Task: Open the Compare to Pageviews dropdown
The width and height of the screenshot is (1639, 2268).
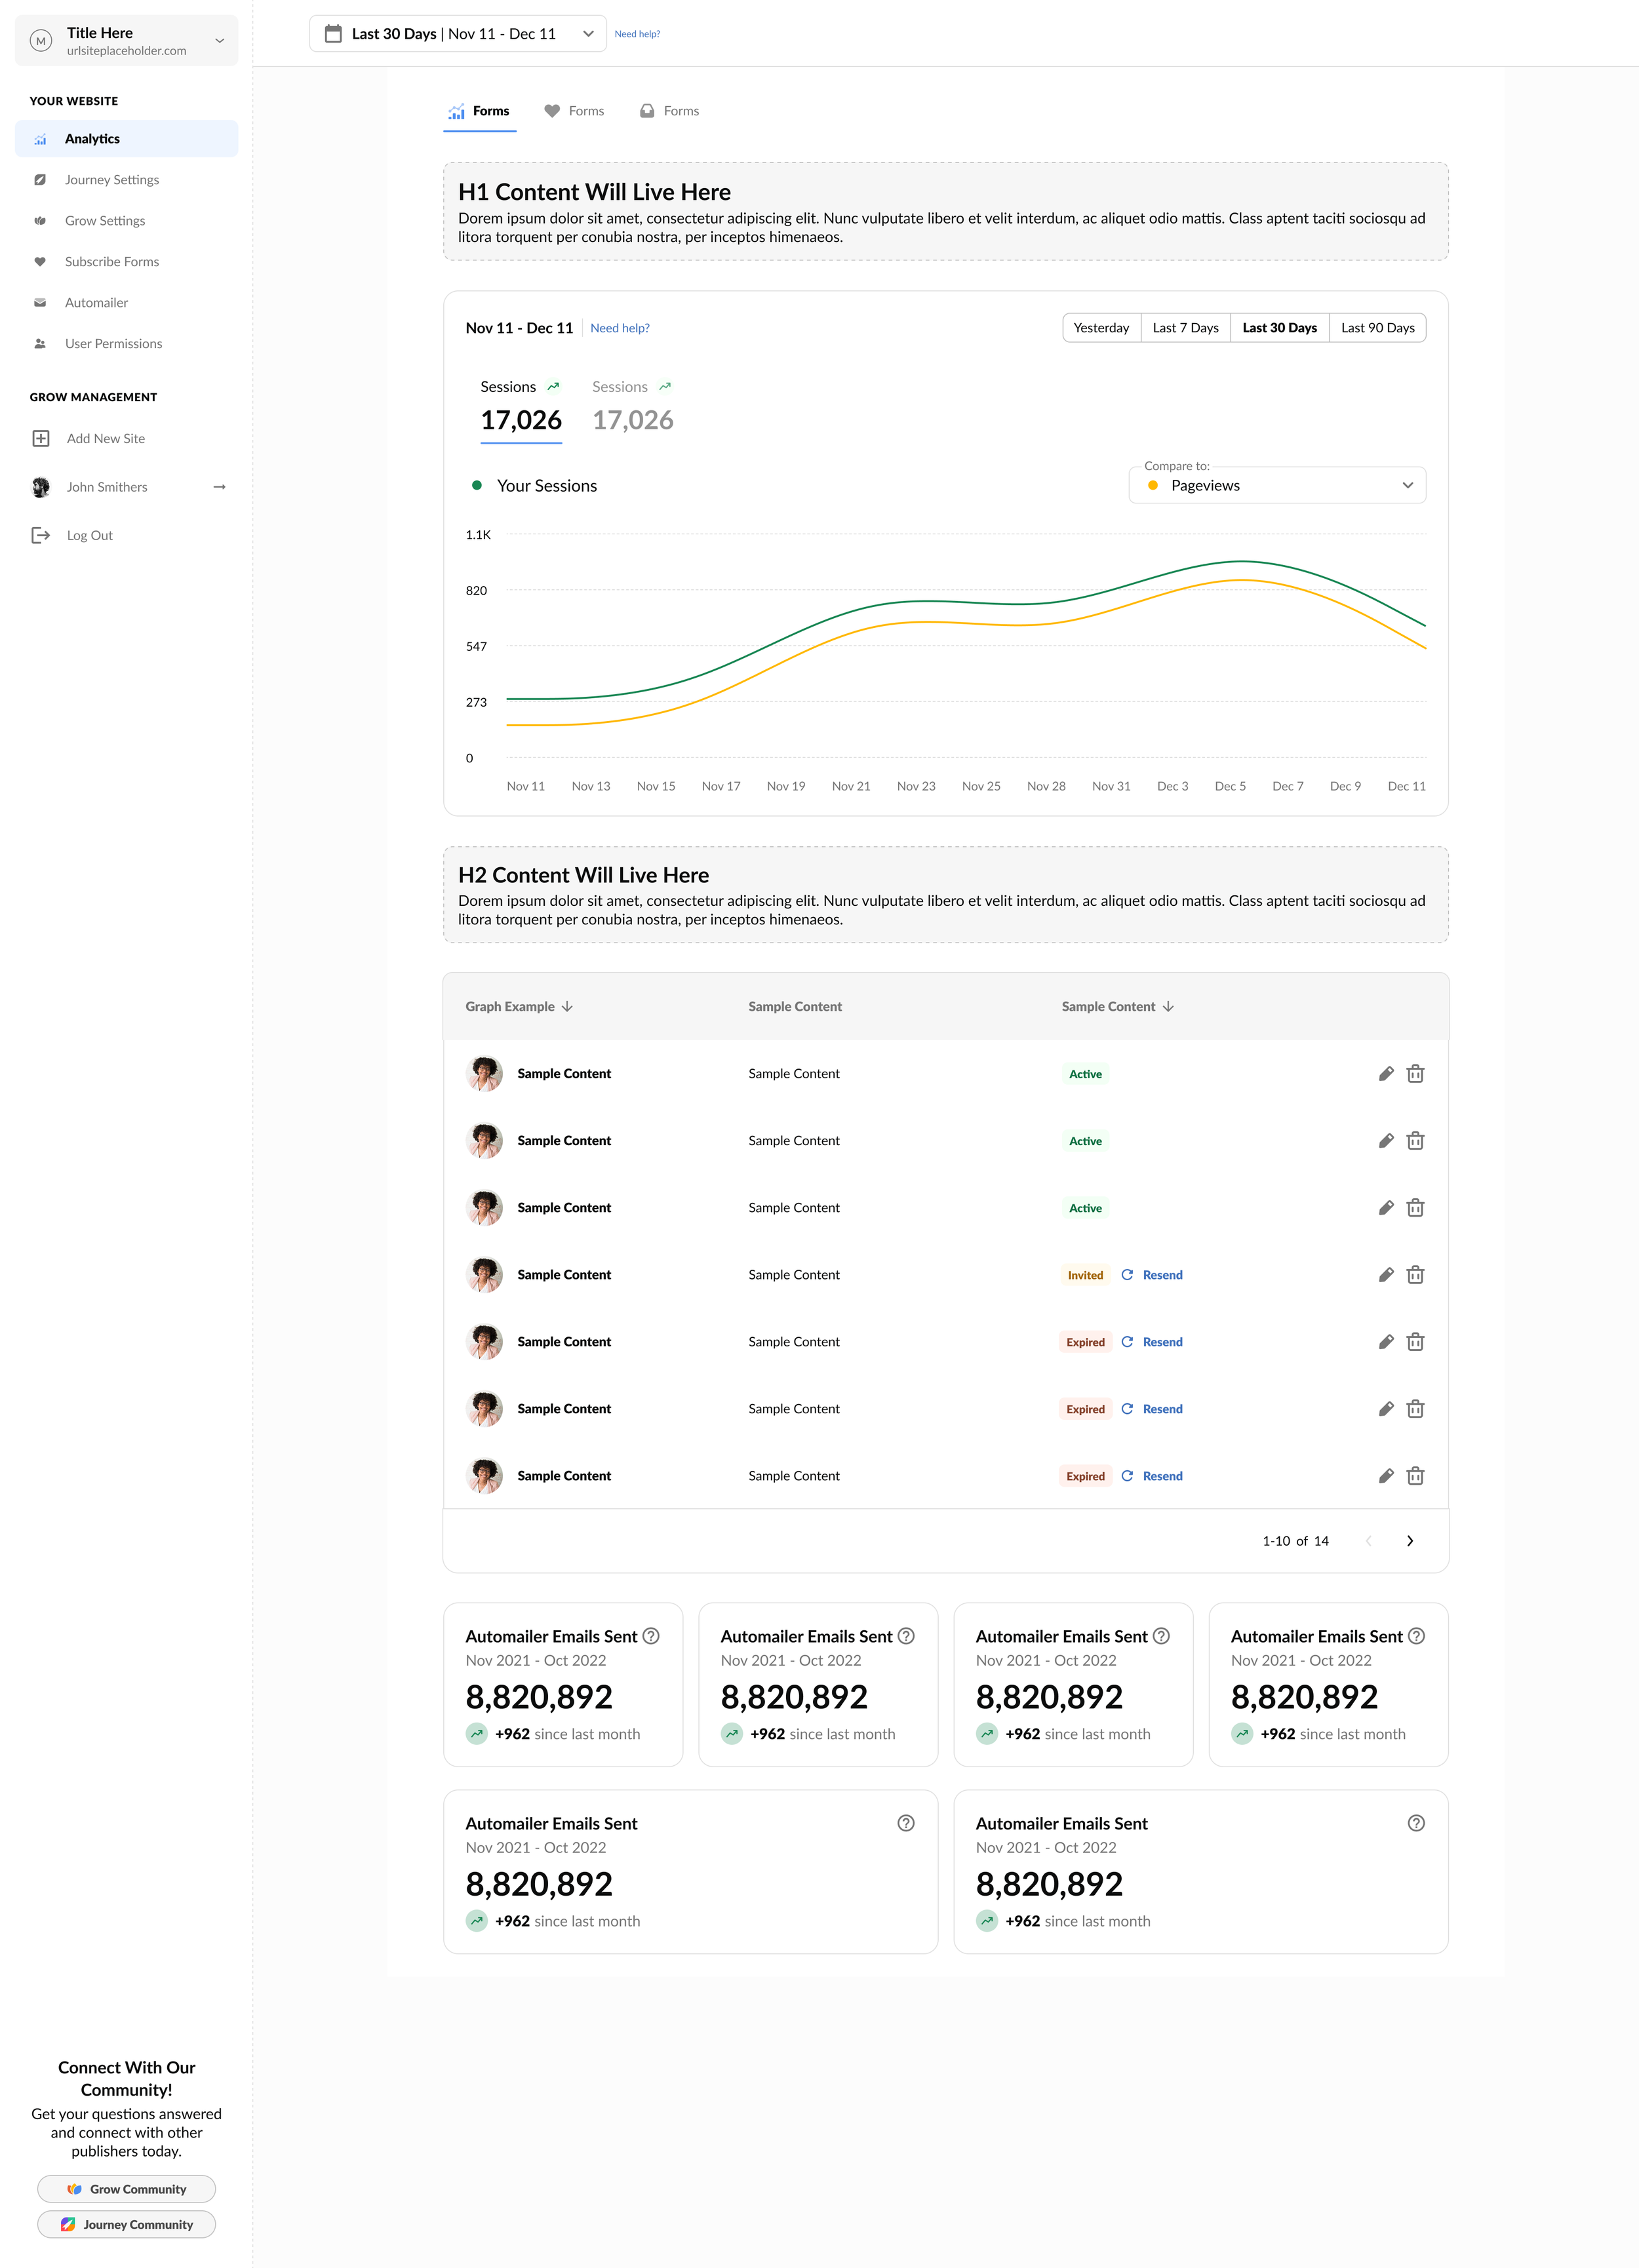Action: 1277,485
